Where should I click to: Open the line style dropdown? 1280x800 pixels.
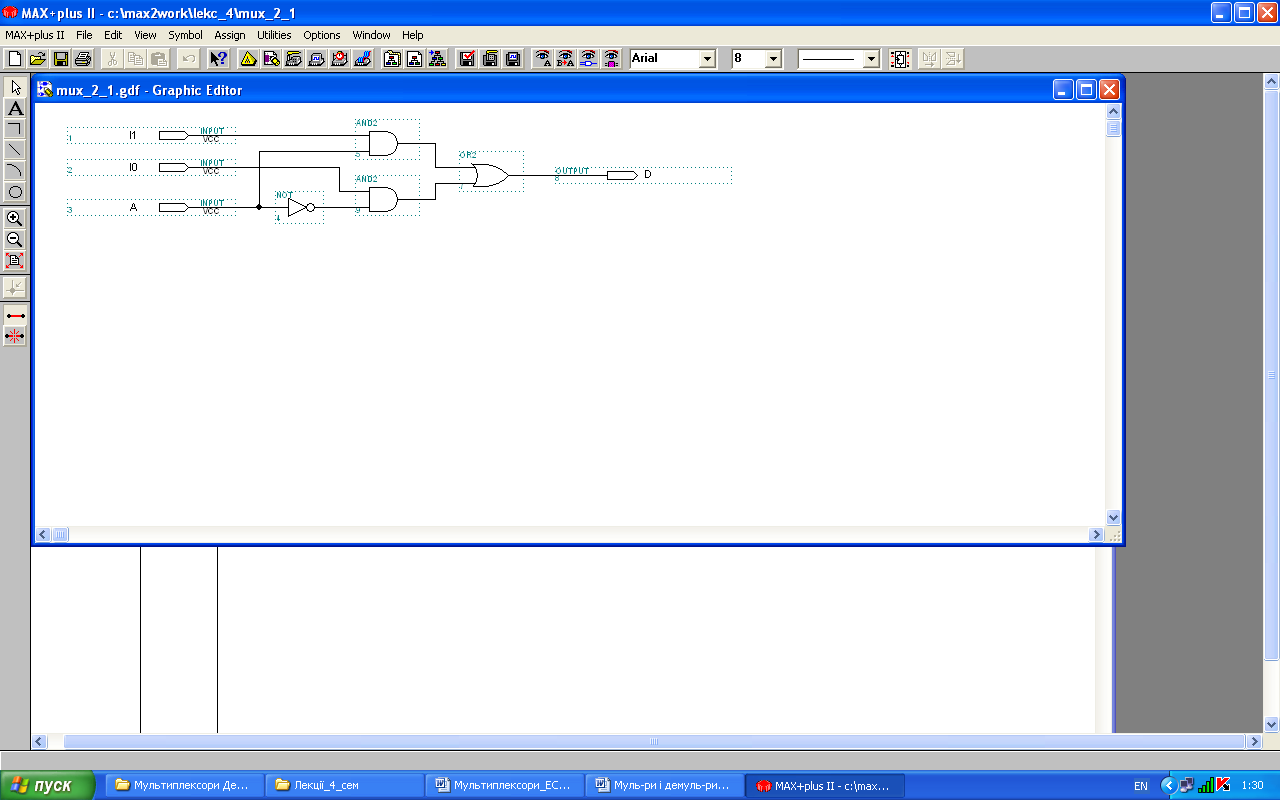871,59
